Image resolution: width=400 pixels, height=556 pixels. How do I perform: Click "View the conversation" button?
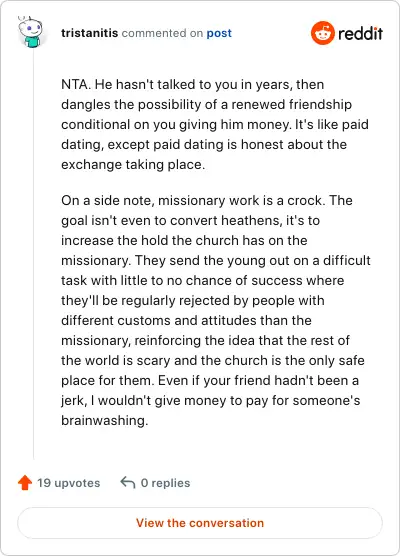tap(200, 523)
